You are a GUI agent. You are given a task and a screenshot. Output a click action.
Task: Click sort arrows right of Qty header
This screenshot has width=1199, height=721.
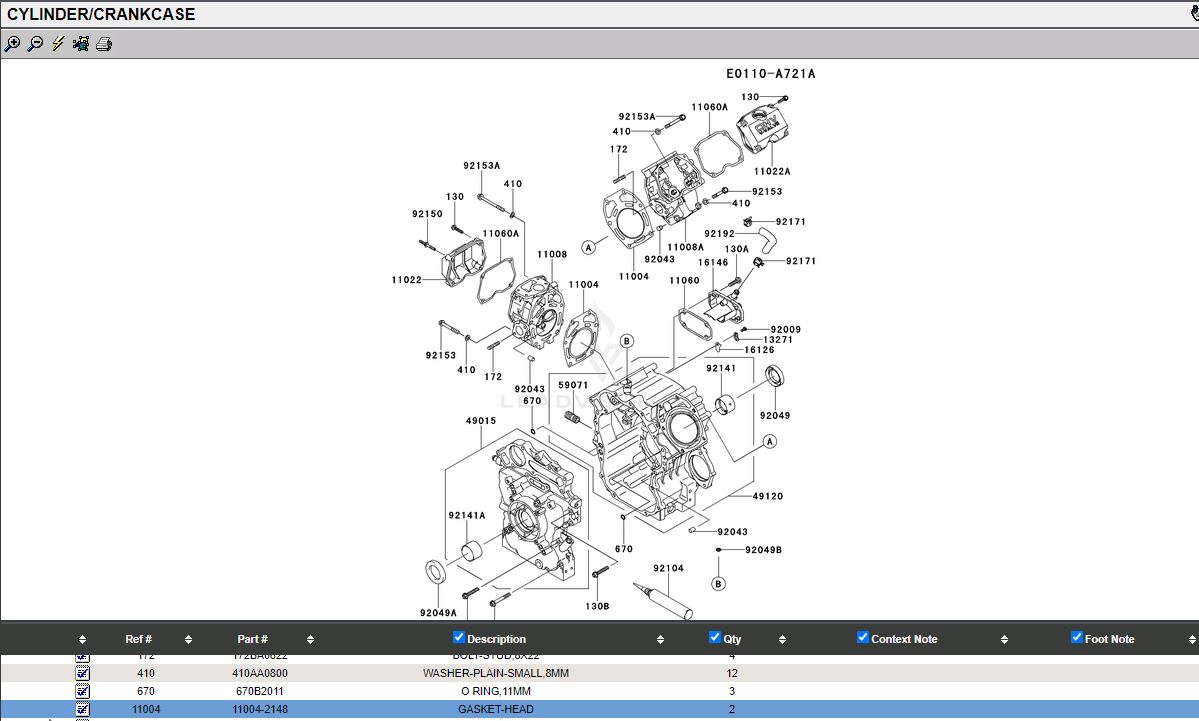click(782, 639)
